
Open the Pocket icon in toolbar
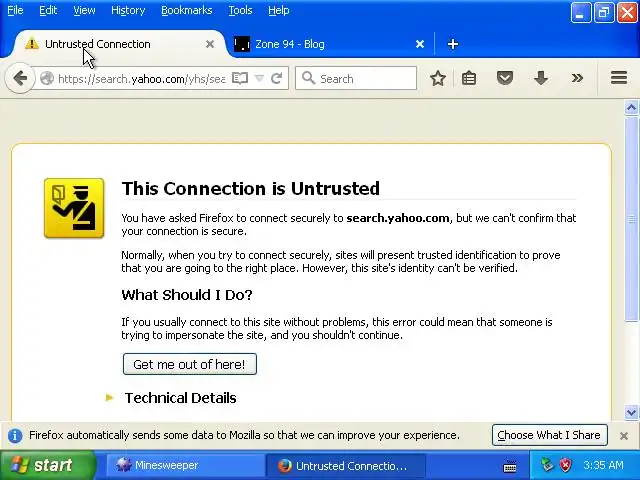(504, 78)
